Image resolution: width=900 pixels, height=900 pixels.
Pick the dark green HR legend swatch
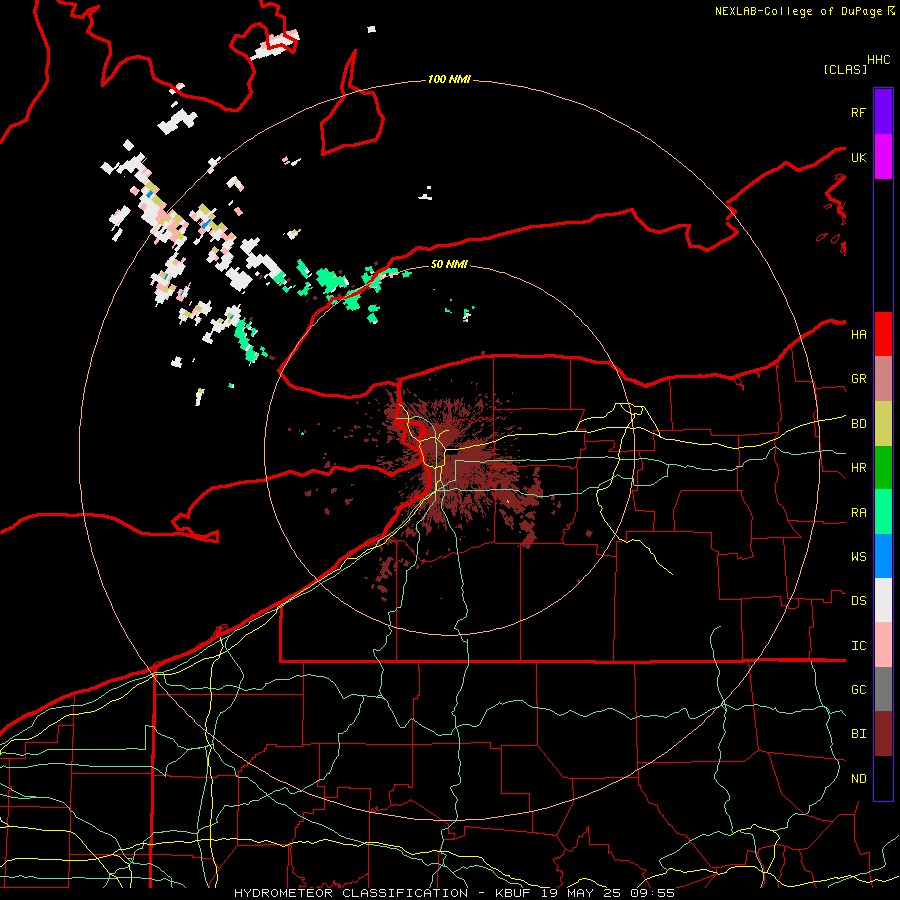[883, 468]
